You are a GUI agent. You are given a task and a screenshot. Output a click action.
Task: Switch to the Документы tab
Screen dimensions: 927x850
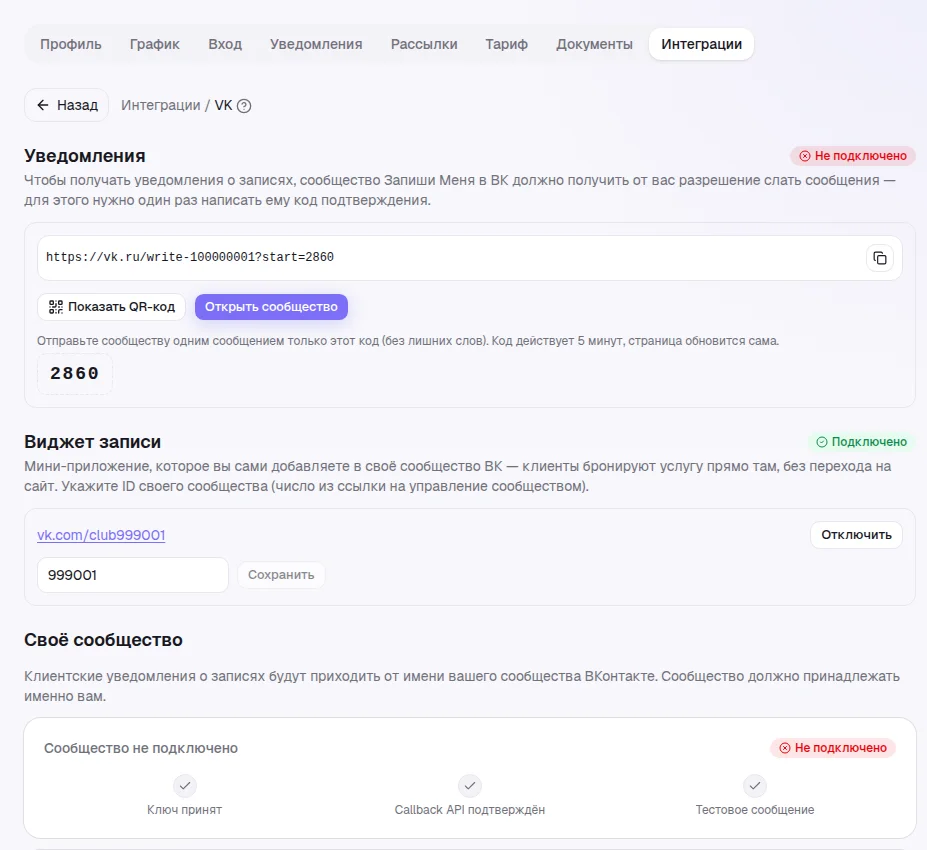coord(594,44)
